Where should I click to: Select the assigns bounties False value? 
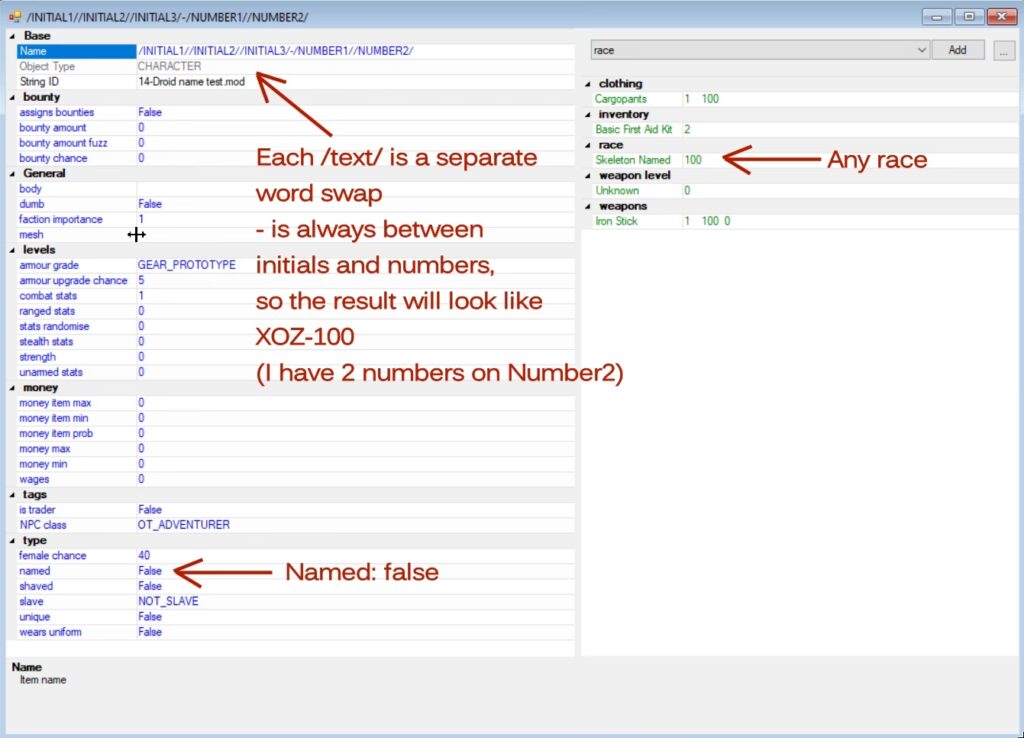[355, 112]
